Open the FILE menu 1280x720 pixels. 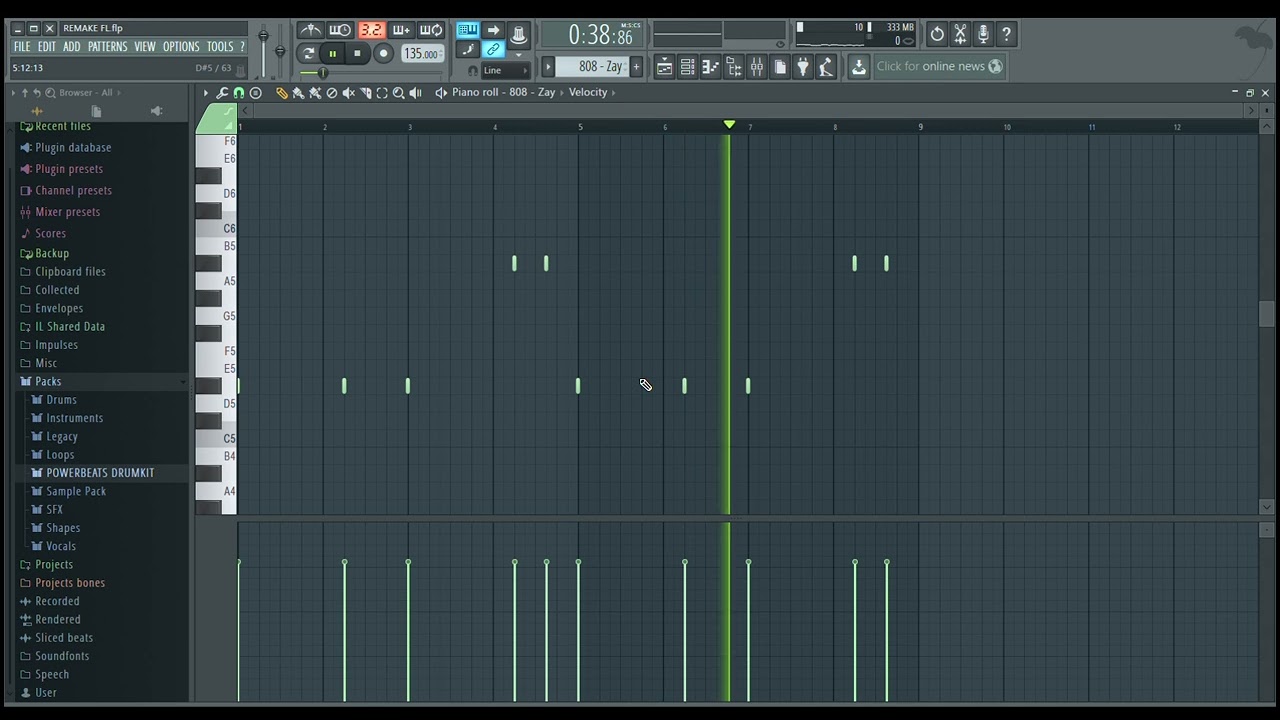pyautogui.click(x=22, y=47)
